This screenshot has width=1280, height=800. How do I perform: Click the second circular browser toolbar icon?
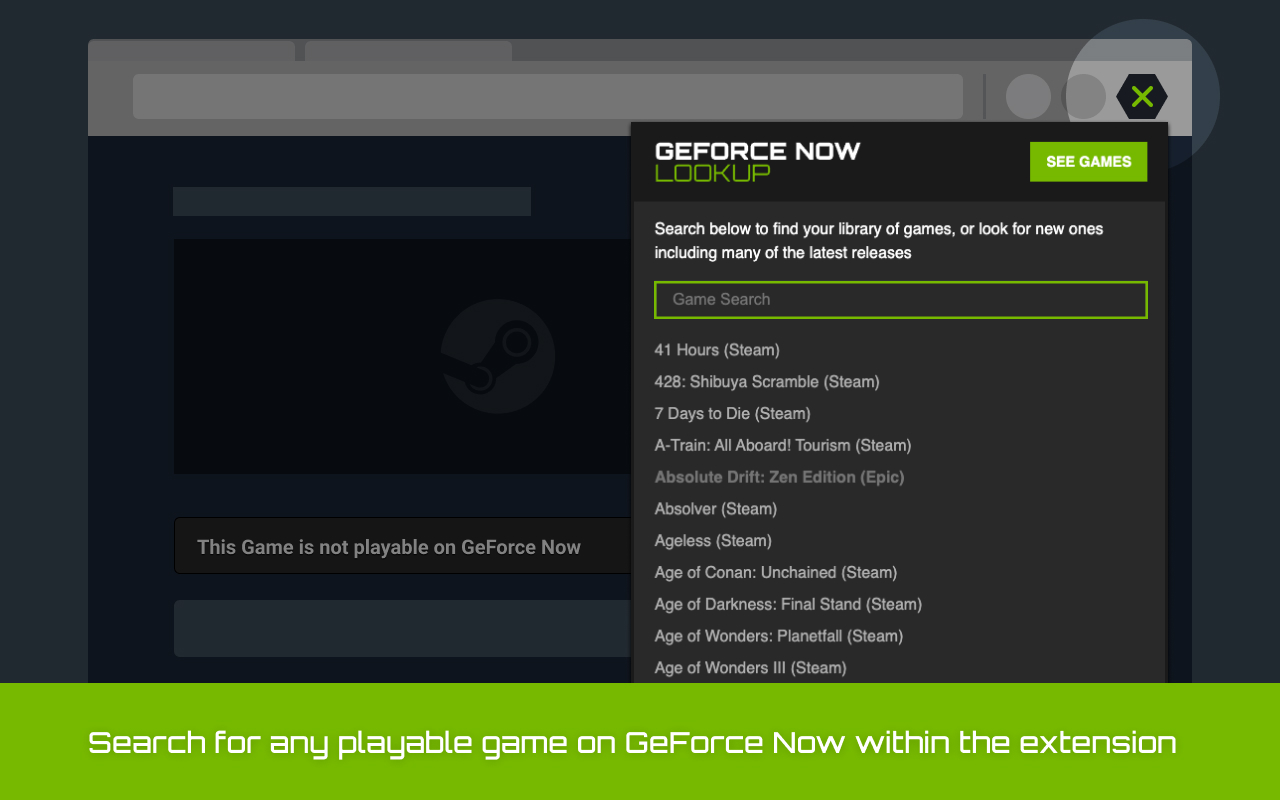pos(1084,96)
